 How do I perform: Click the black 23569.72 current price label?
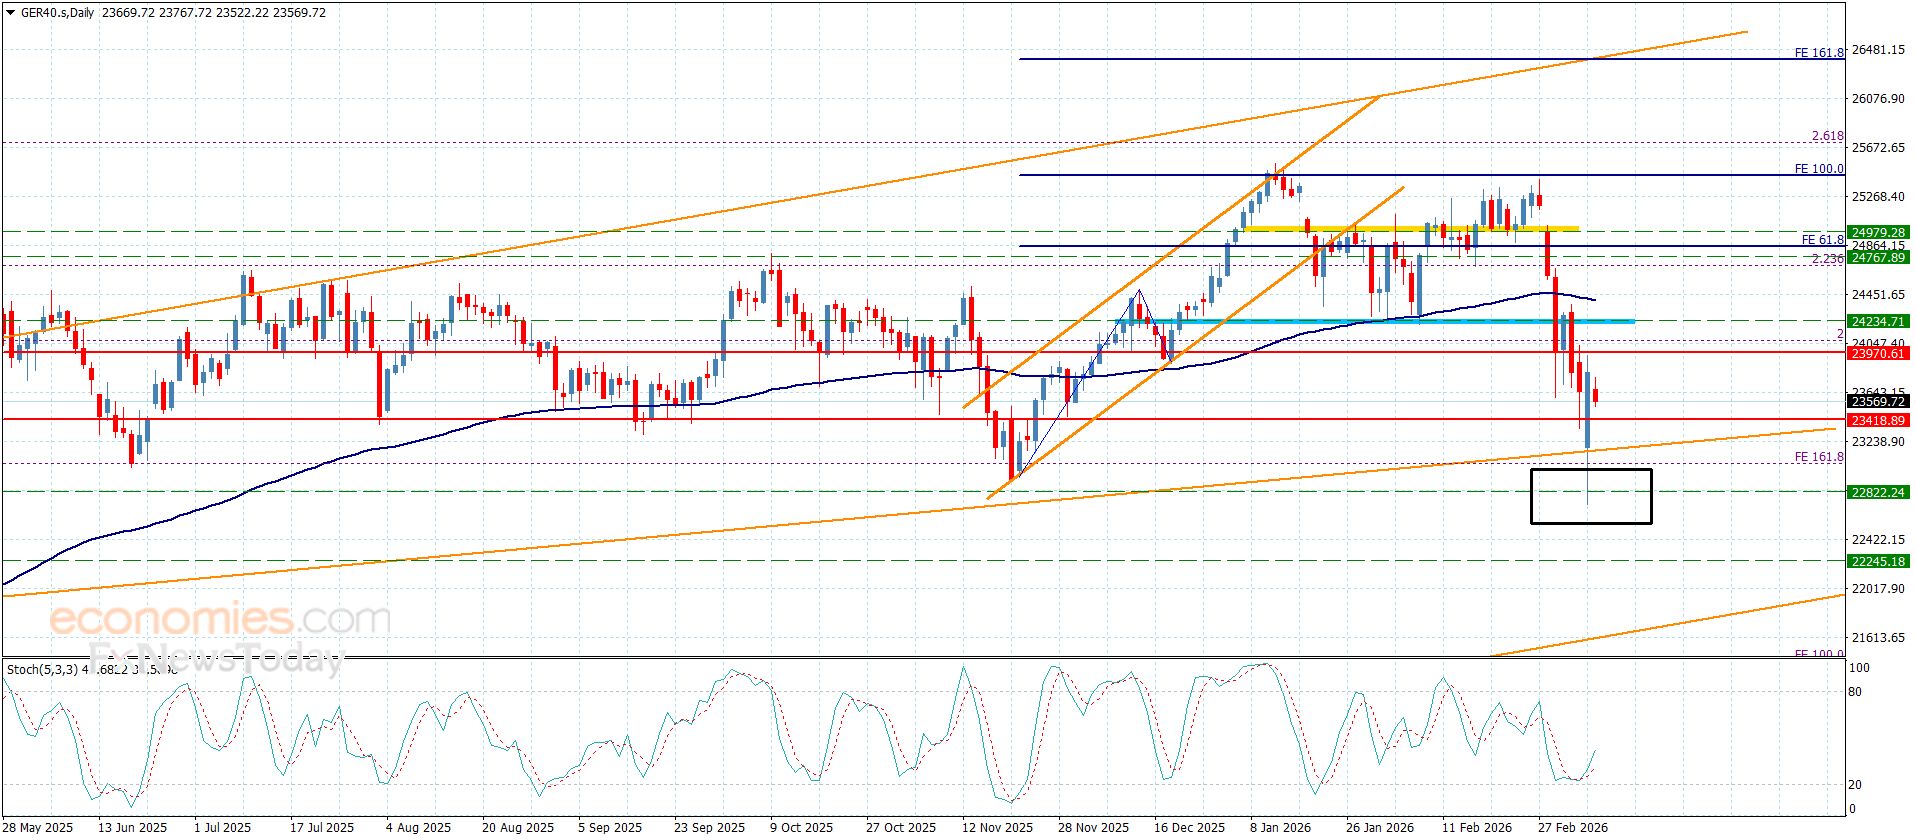1878,402
